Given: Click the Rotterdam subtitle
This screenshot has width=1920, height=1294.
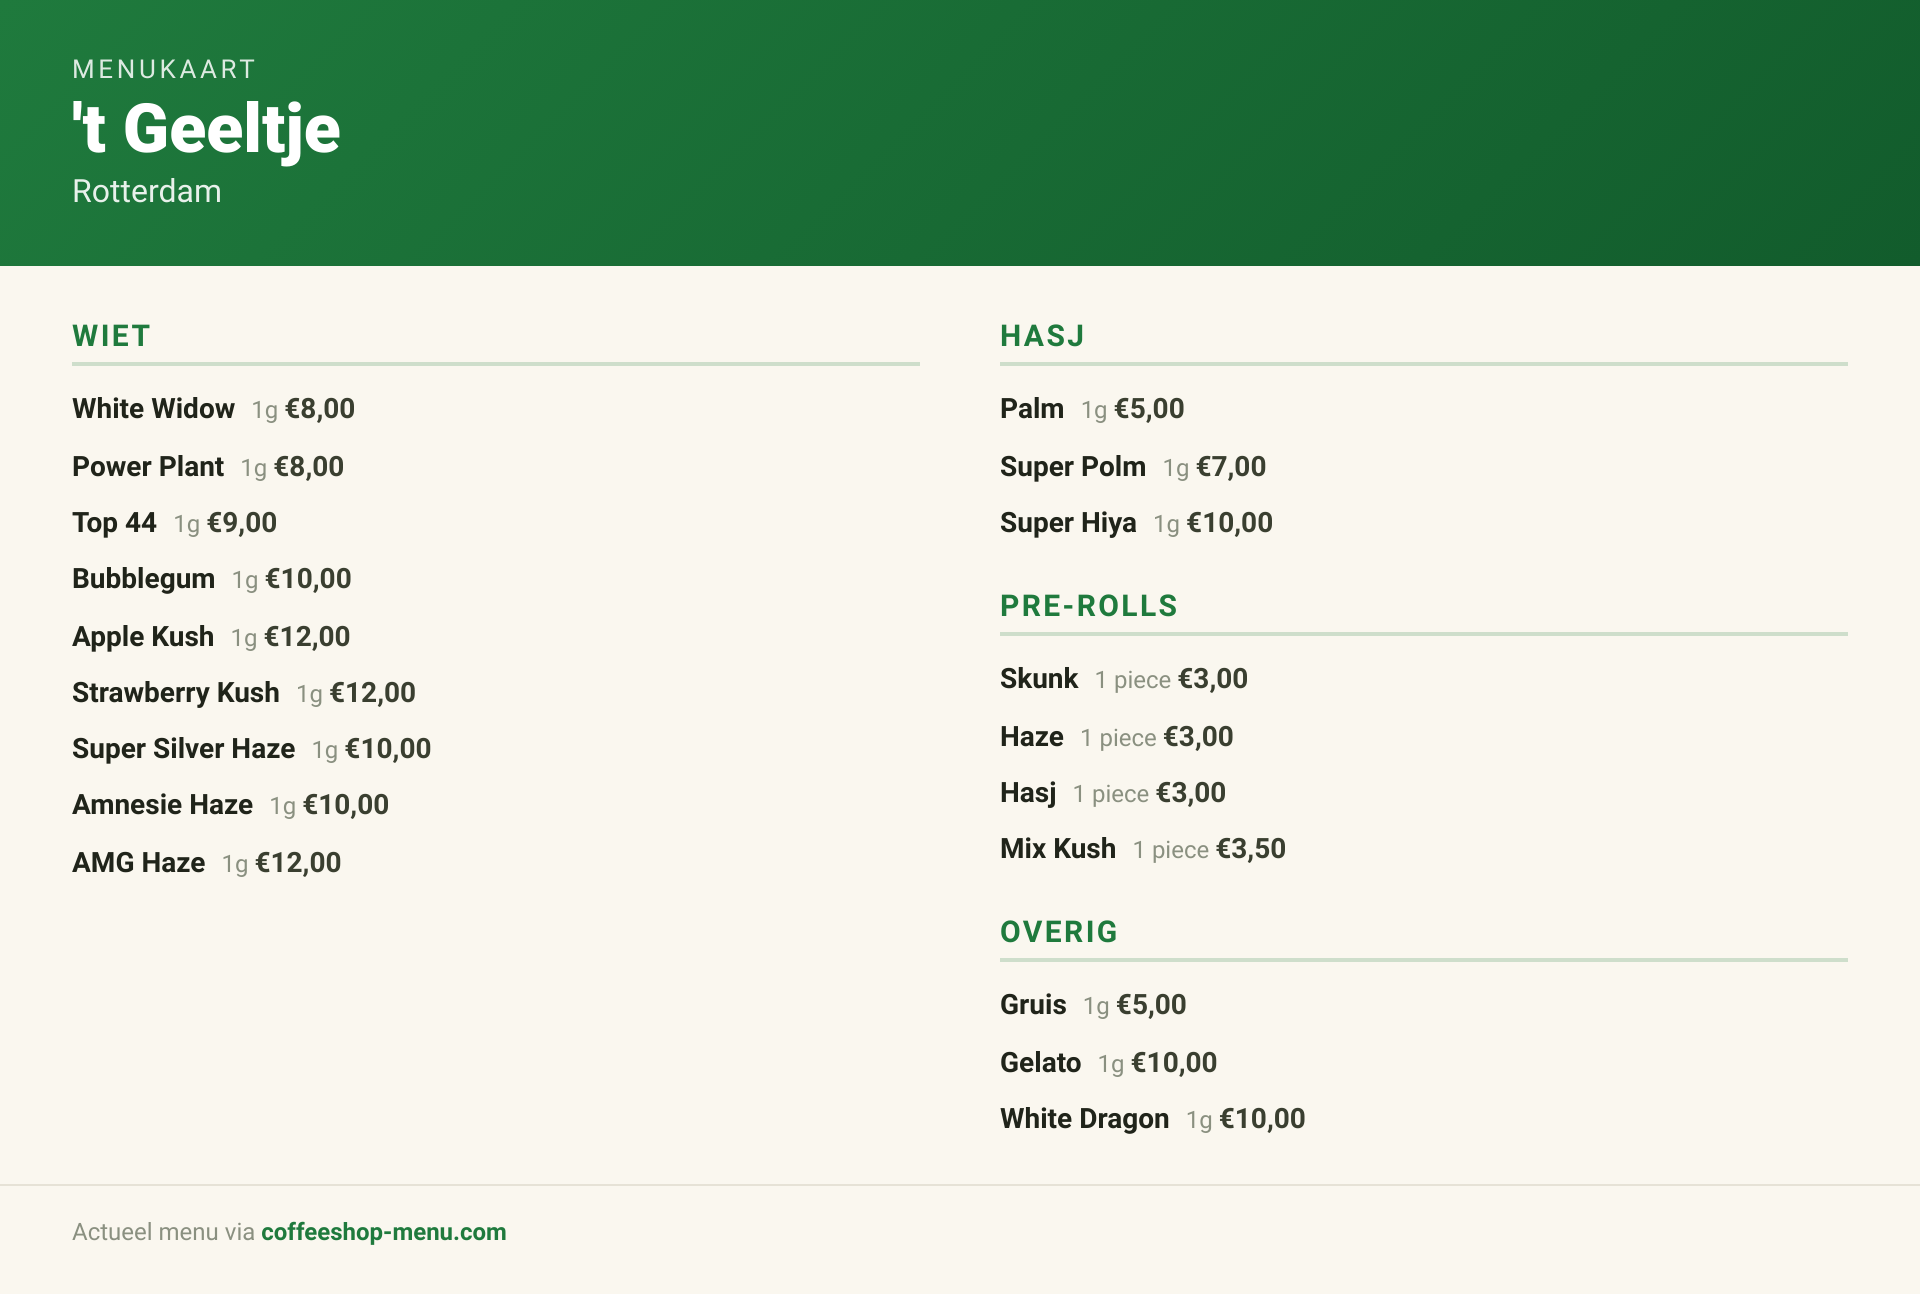Looking at the screenshot, I should tap(147, 191).
